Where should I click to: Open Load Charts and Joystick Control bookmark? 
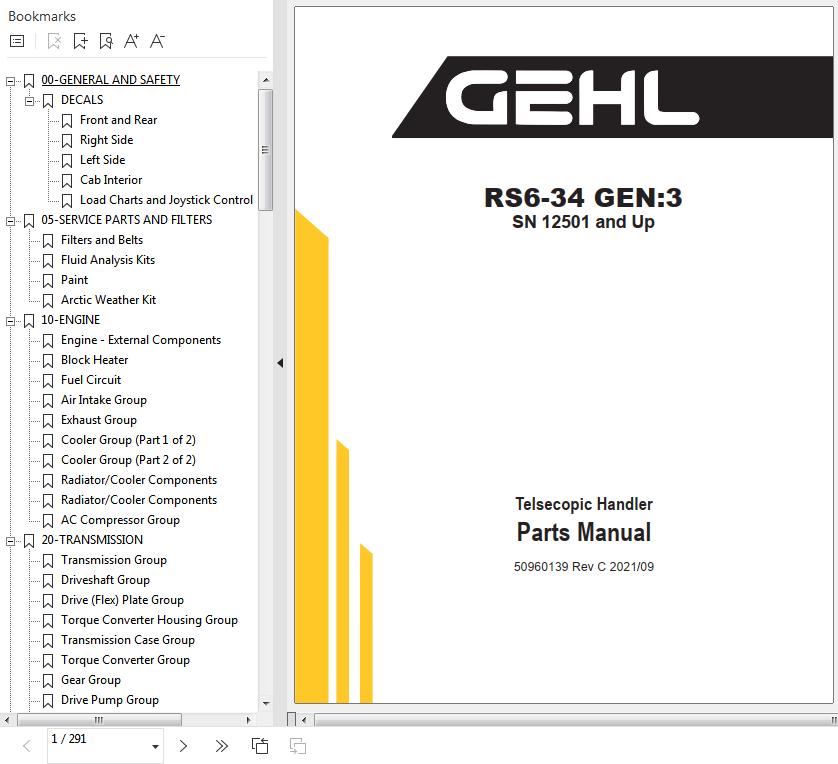point(166,200)
